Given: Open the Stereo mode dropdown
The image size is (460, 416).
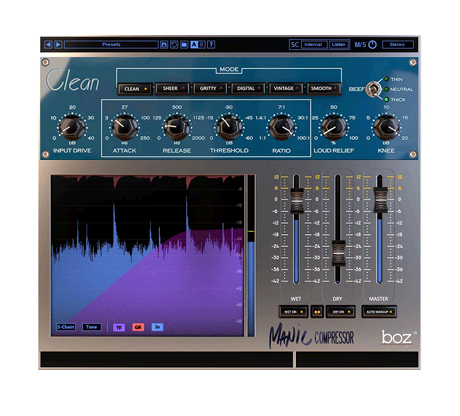Looking at the screenshot, I should click(398, 44).
